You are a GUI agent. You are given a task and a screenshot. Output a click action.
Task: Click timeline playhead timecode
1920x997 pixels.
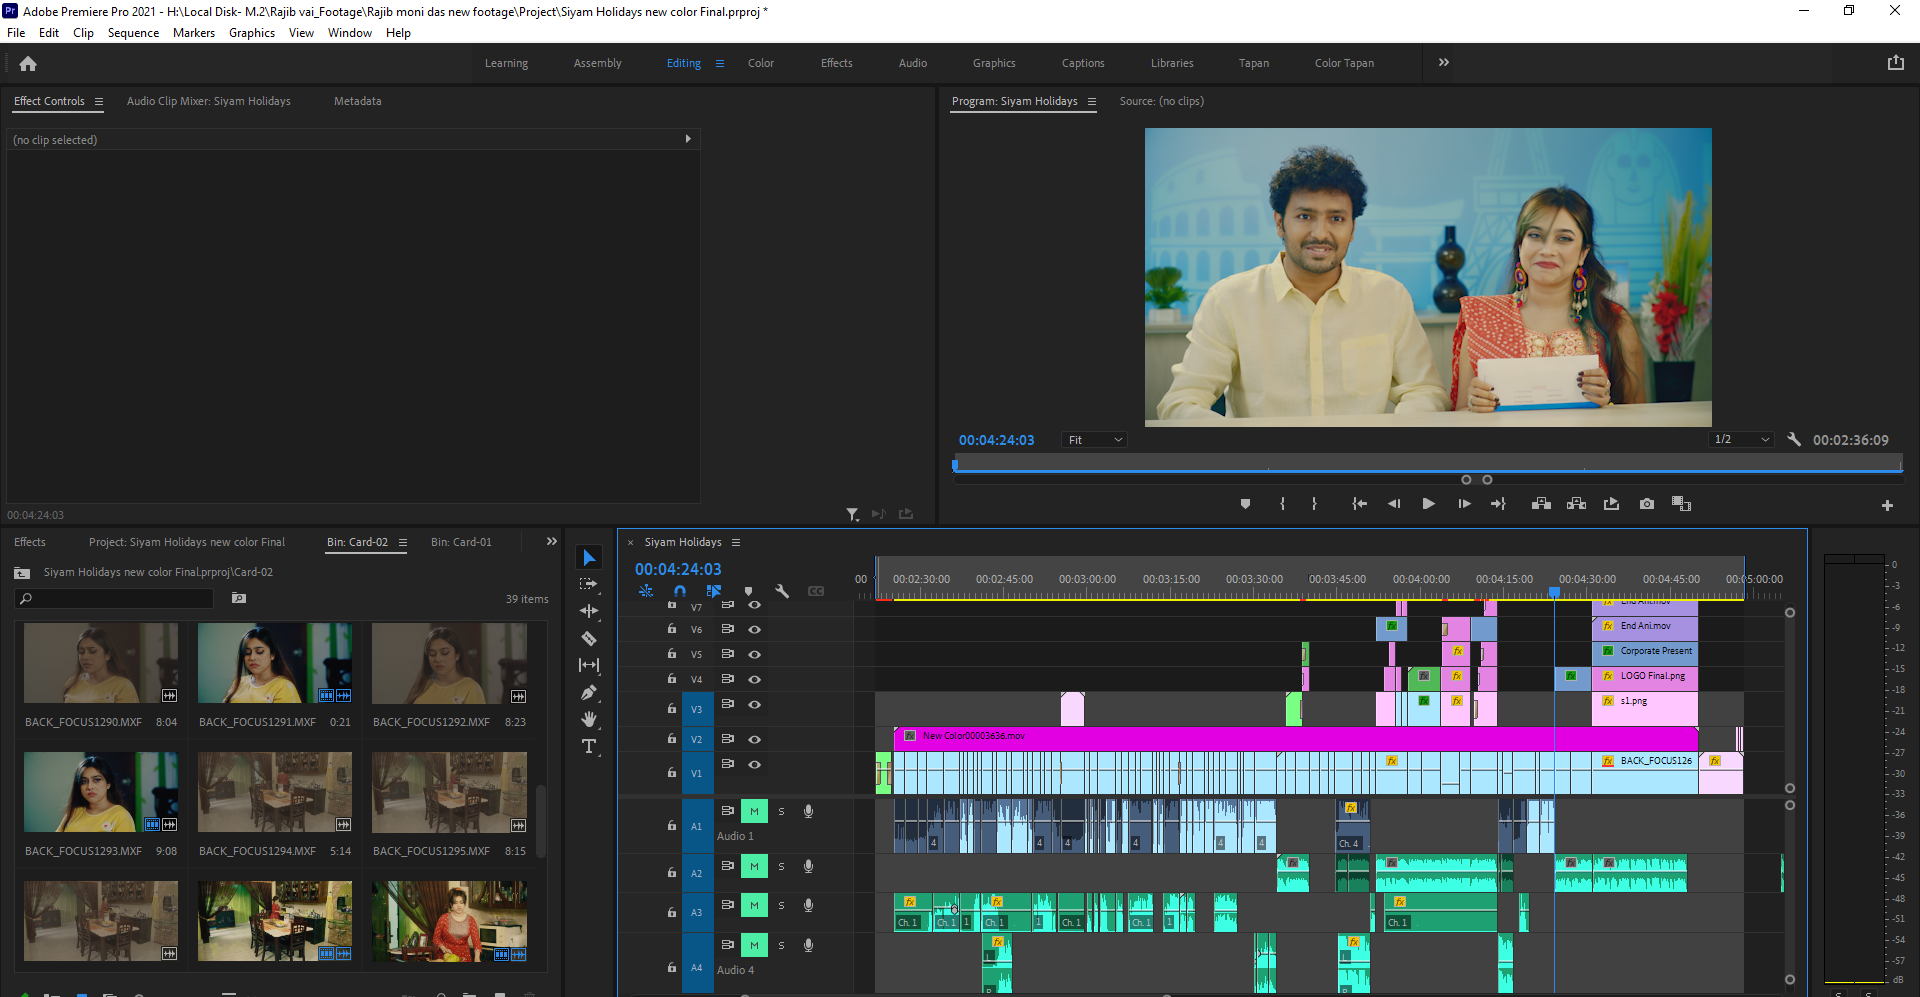point(678,569)
